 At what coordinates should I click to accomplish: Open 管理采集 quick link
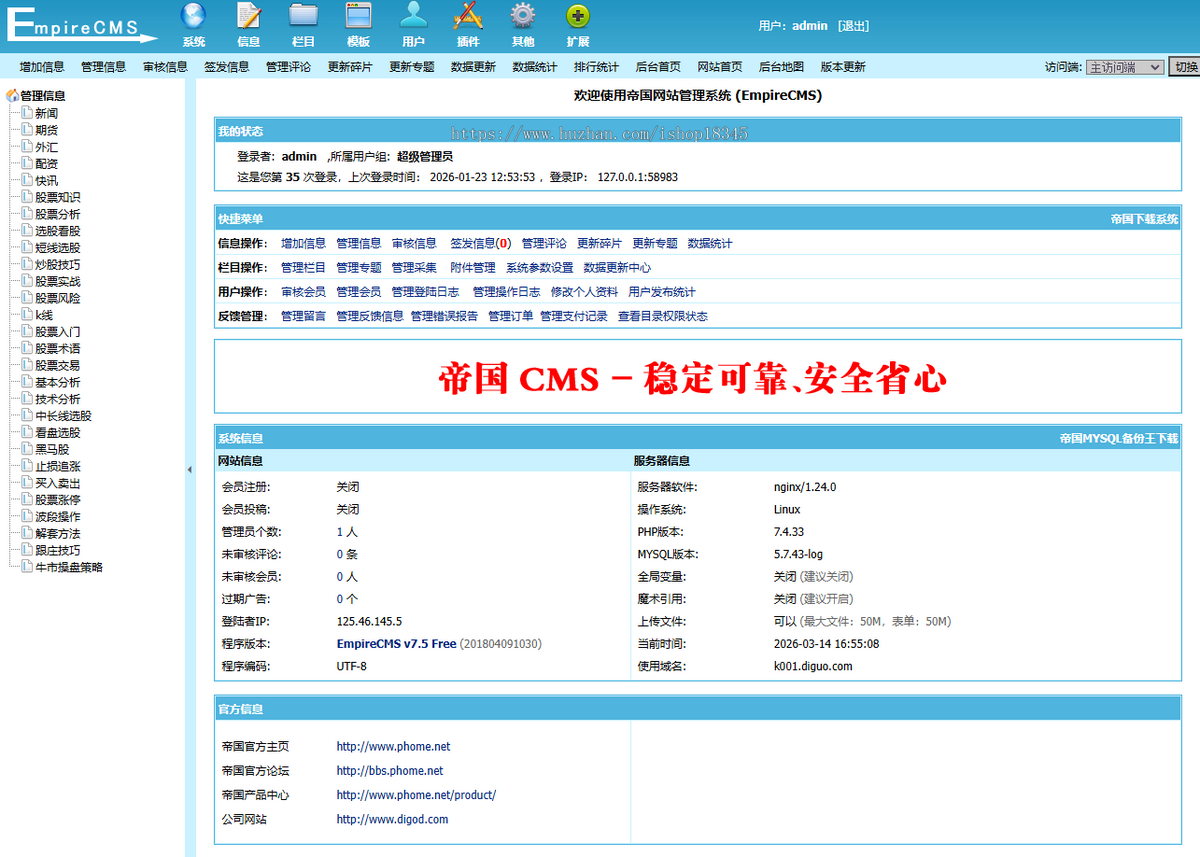click(x=414, y=268)
